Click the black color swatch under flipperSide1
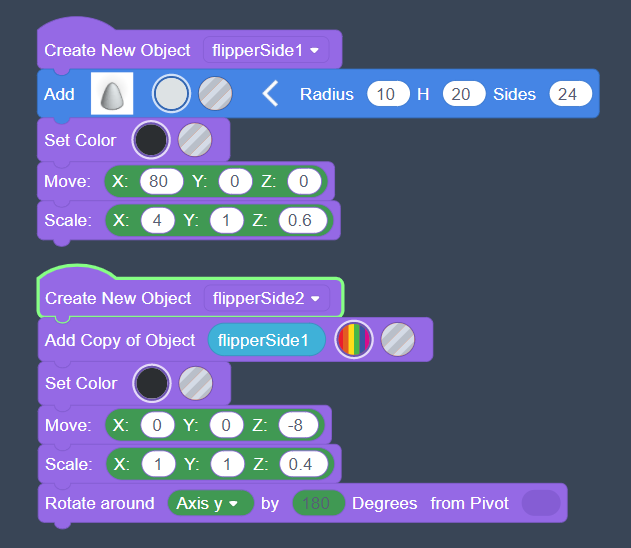 click(x=150, y=140)
